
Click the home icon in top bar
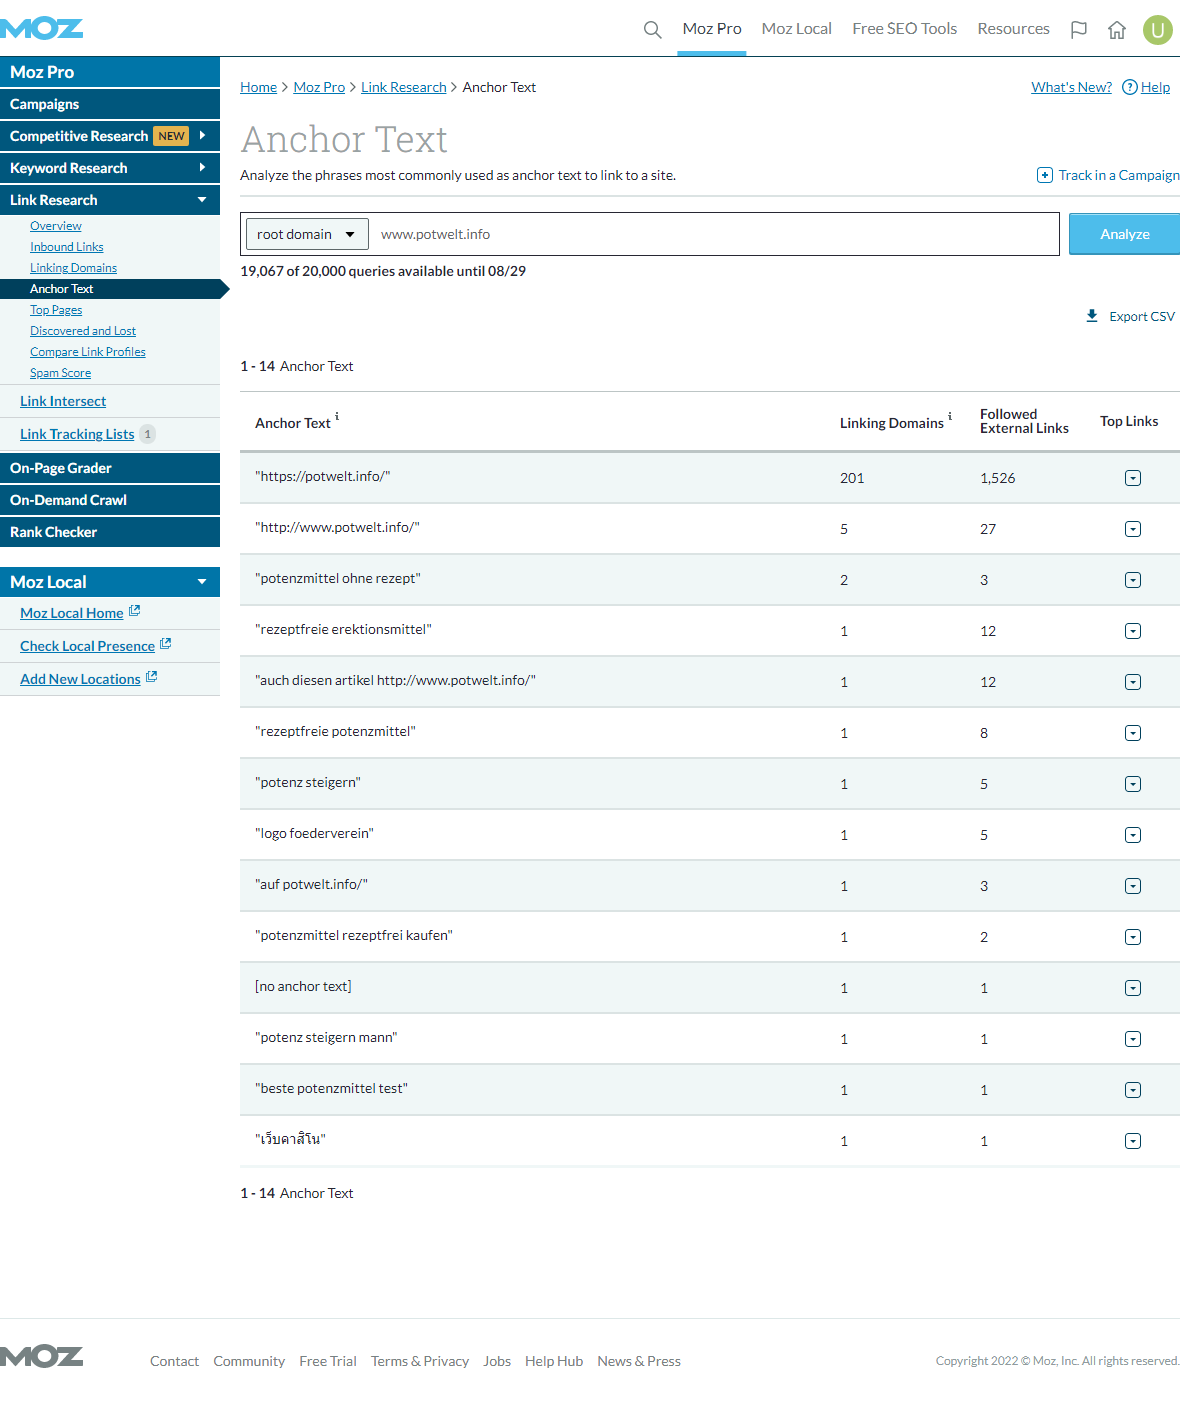(x=1117, y=29)
